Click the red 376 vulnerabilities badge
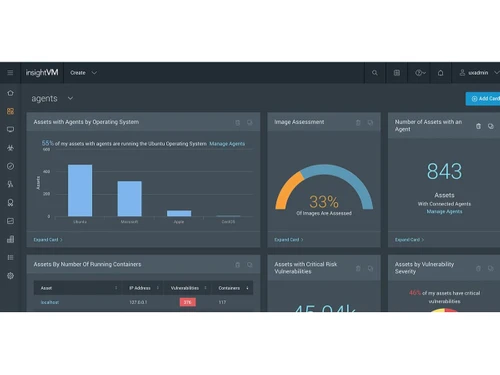This screenshot has width=500, height=375. click(188, 302)
